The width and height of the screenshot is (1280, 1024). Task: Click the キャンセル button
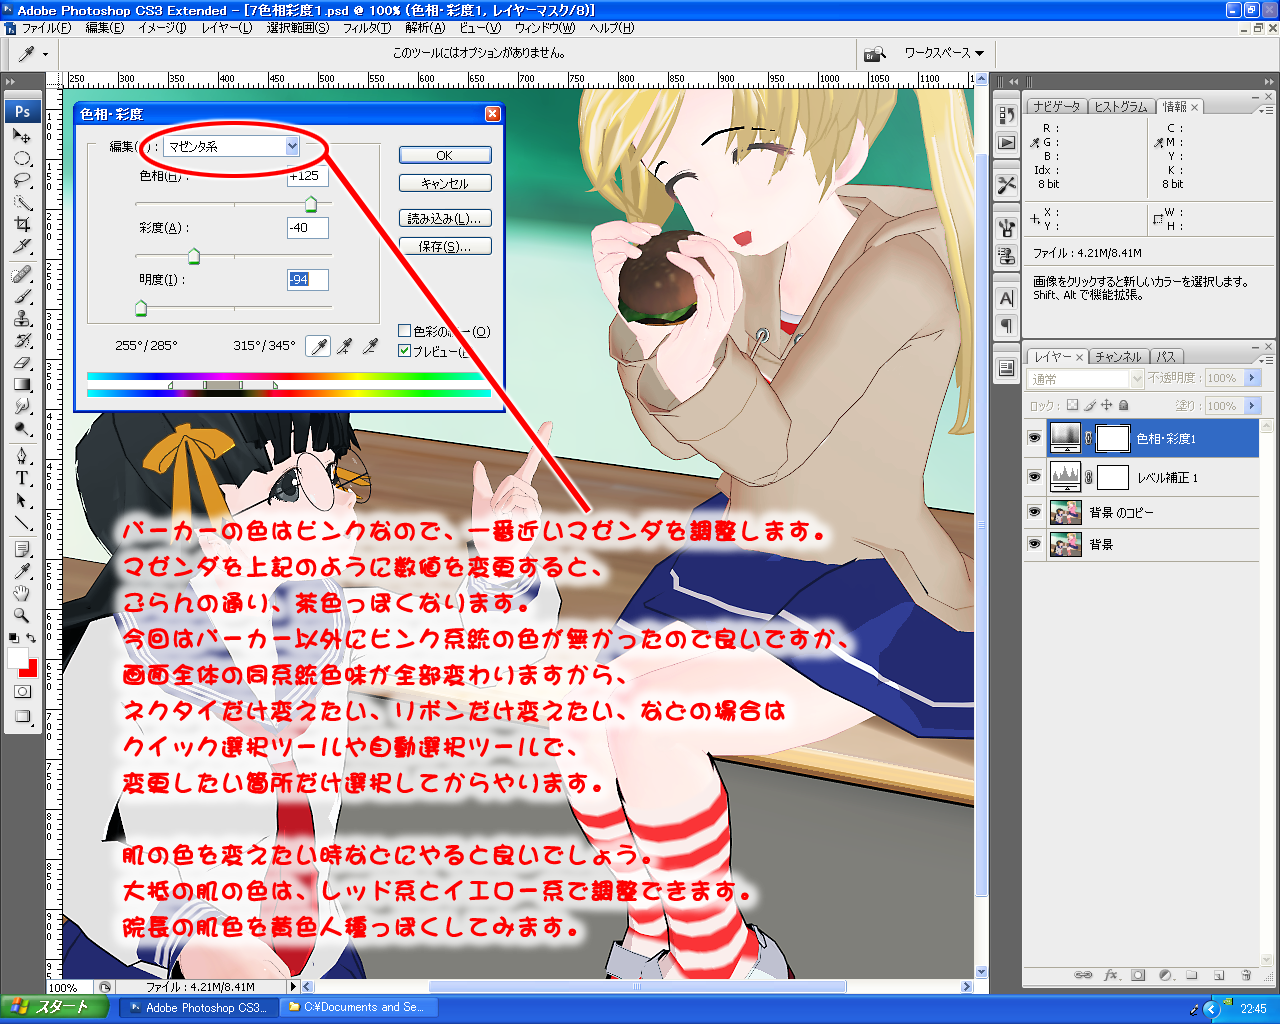(x=445, y=184)
